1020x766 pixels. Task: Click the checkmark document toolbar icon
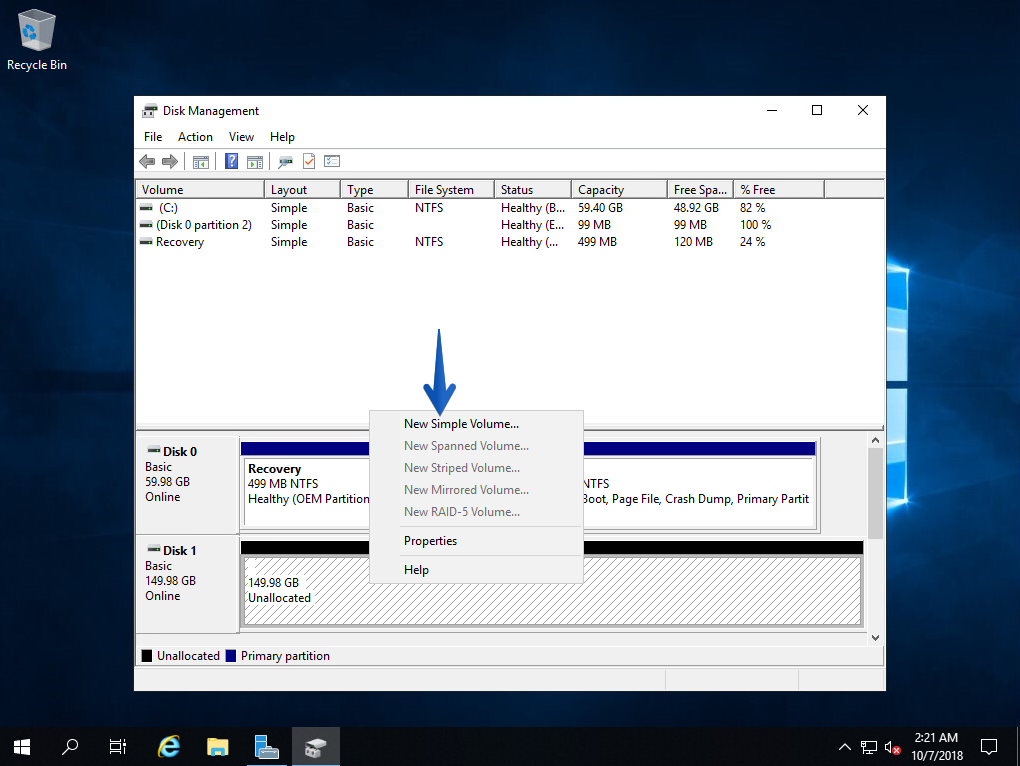pyautogui.click(x=309, y=161)
